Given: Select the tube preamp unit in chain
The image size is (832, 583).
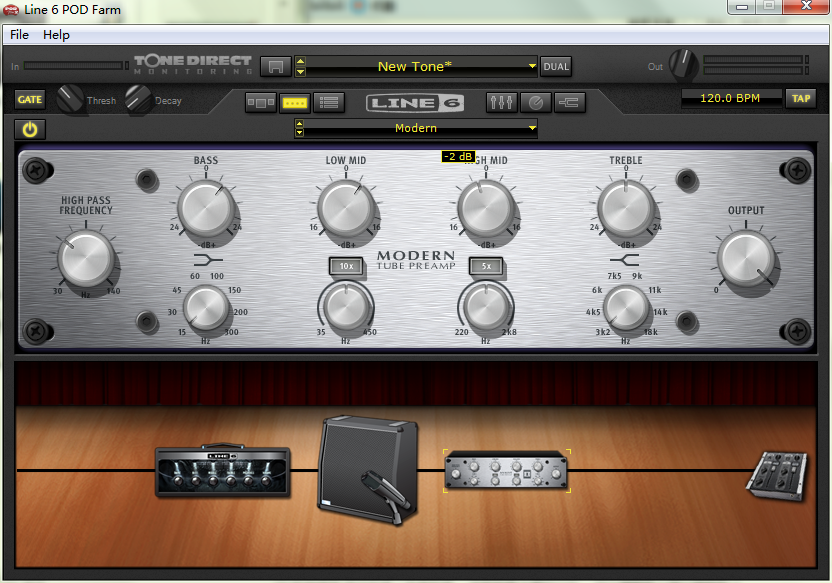Looking at the screenshot, I should [x=506, y=470].
